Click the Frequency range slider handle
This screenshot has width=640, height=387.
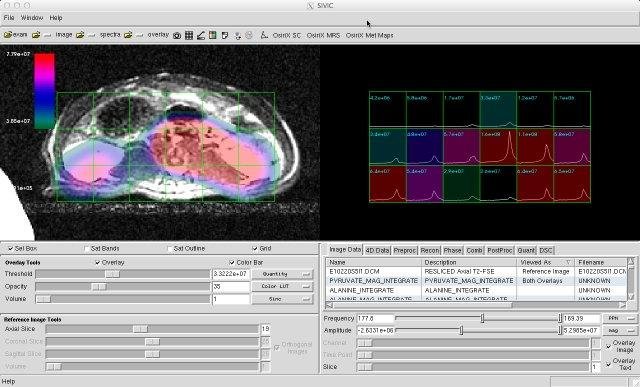[482, 318]
